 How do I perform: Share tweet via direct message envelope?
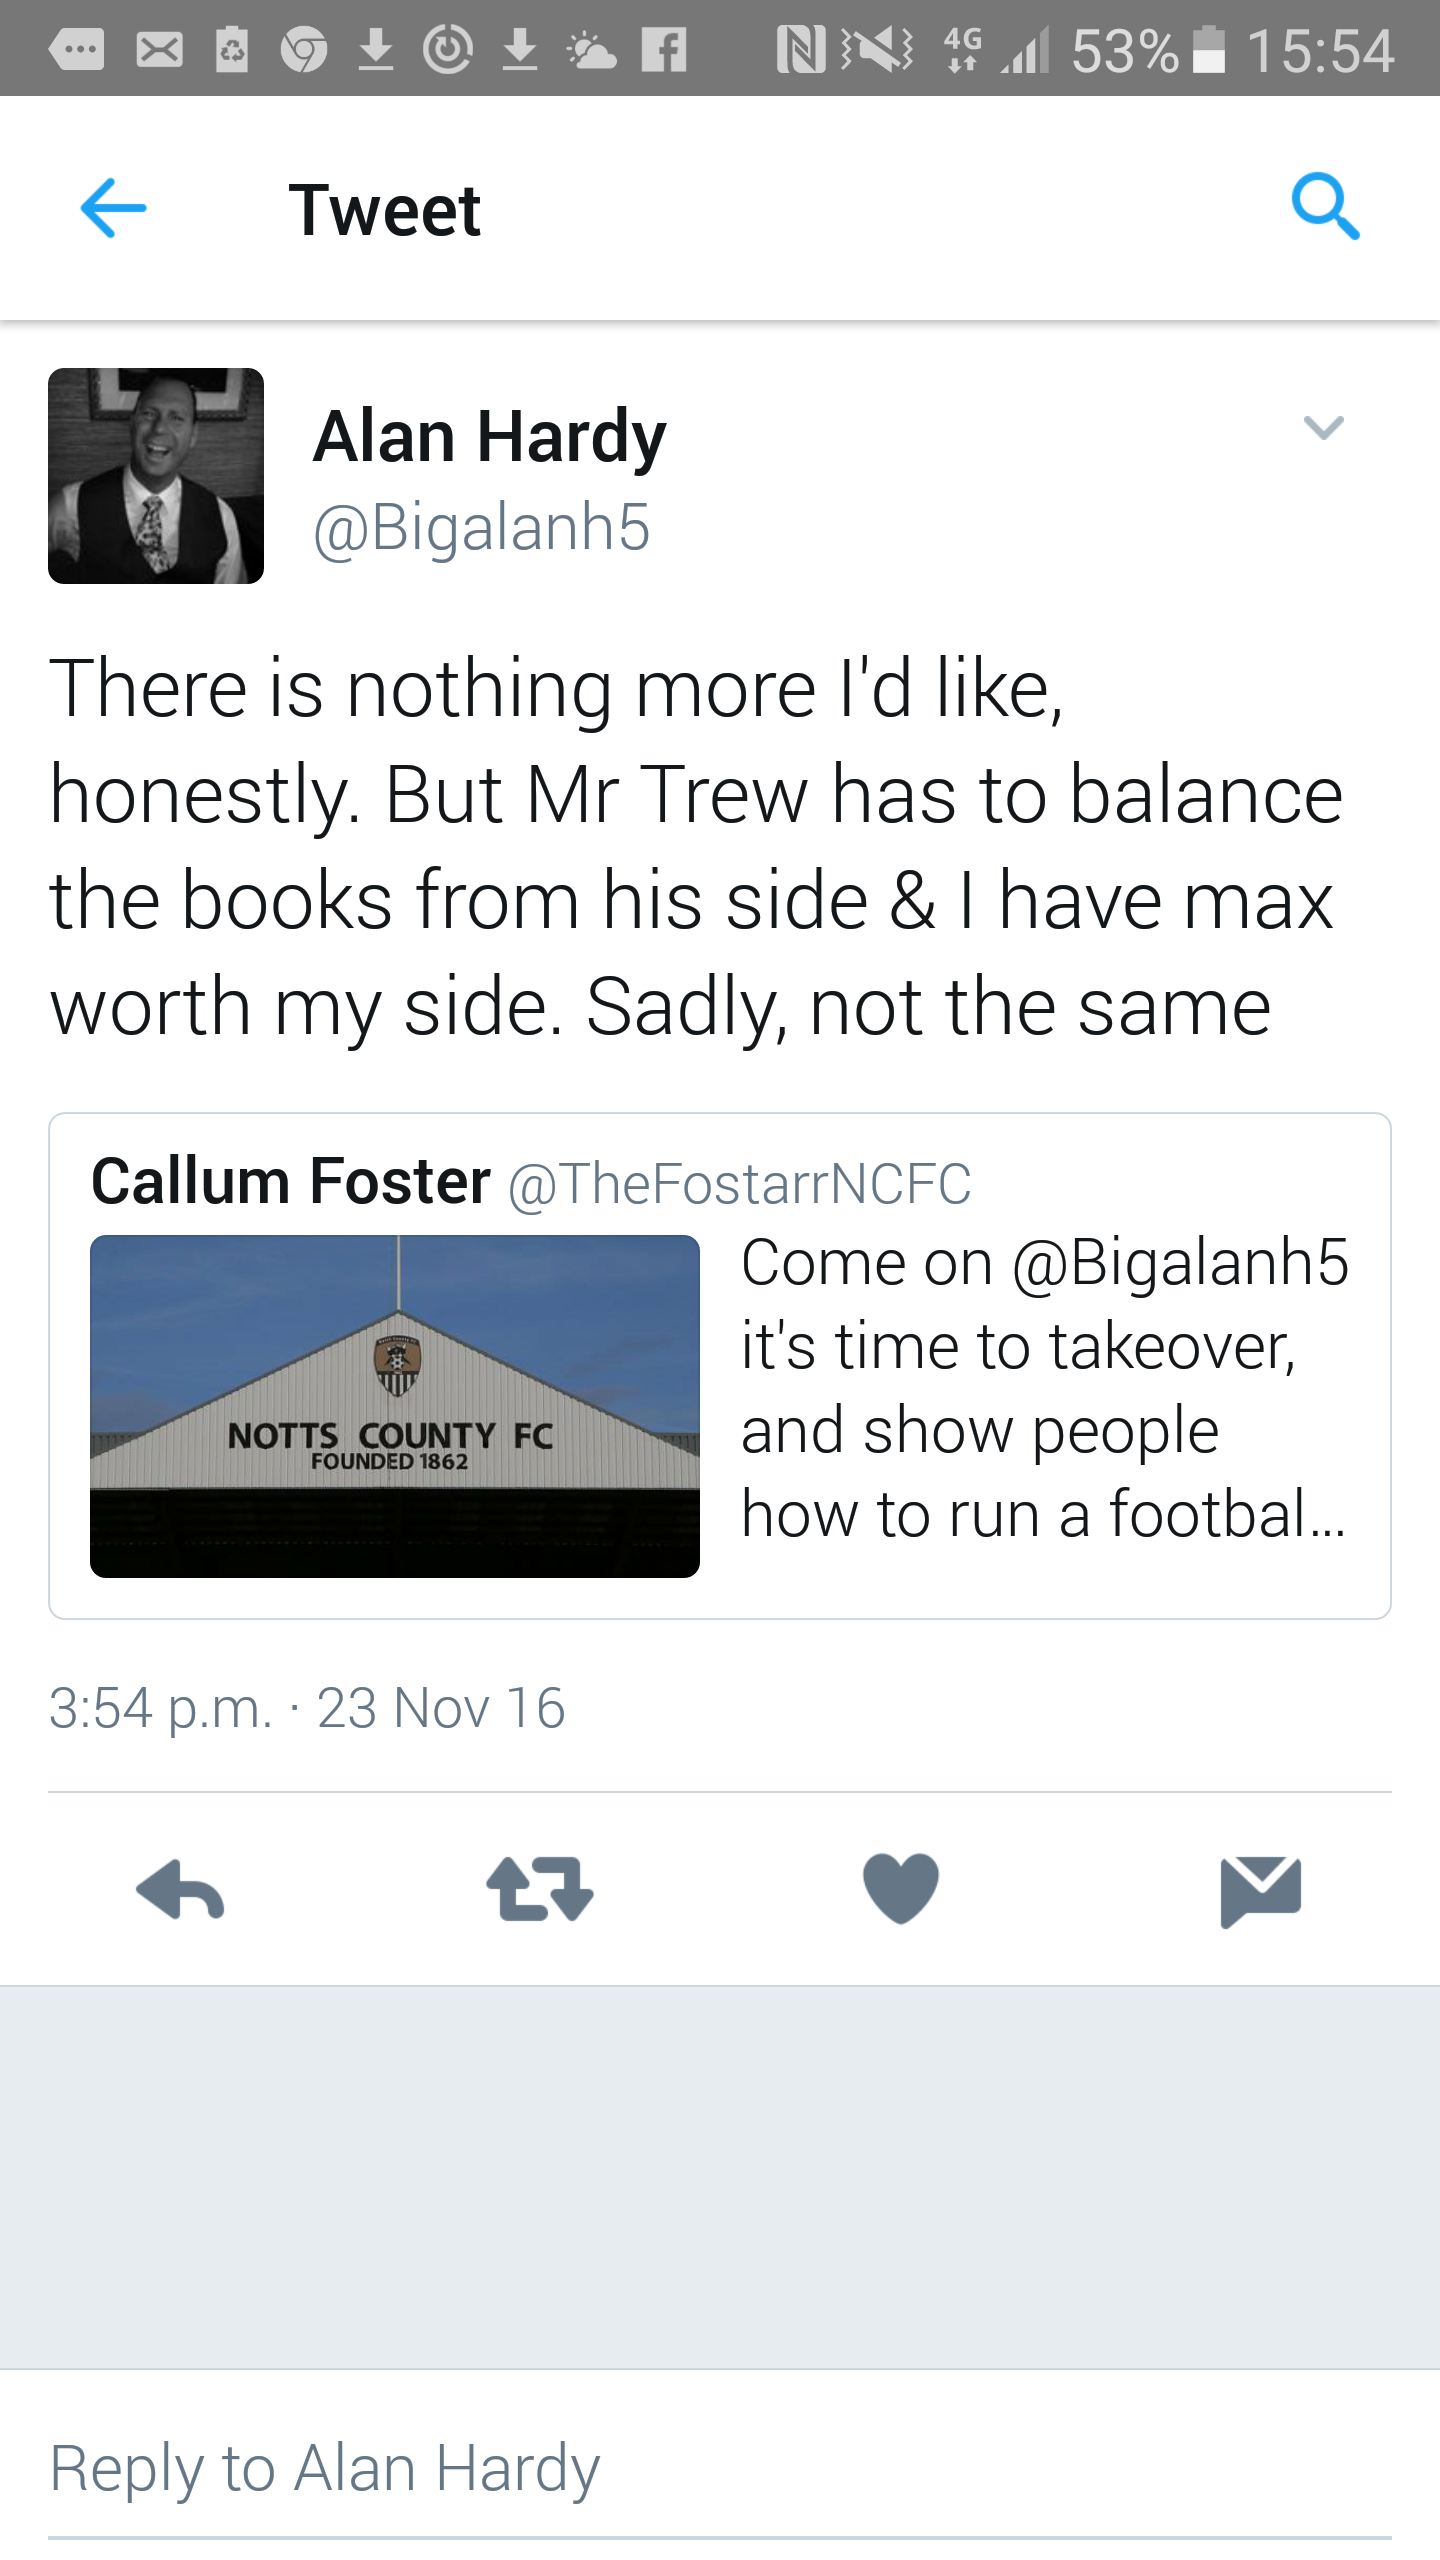[1260, 1889]
